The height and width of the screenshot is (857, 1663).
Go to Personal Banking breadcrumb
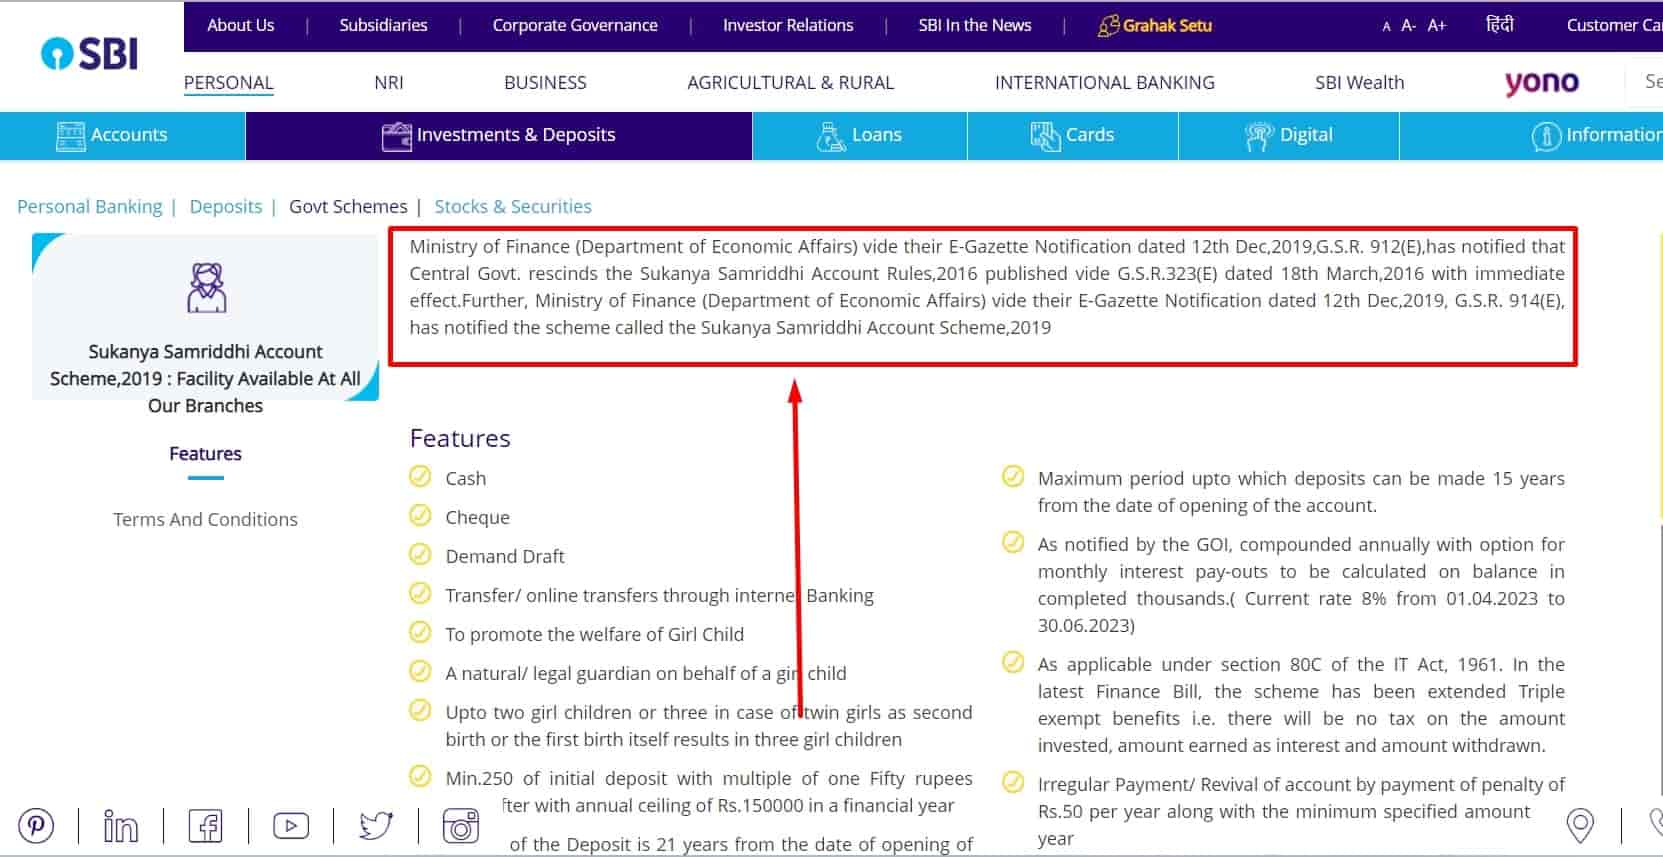[x=89, y=207]
